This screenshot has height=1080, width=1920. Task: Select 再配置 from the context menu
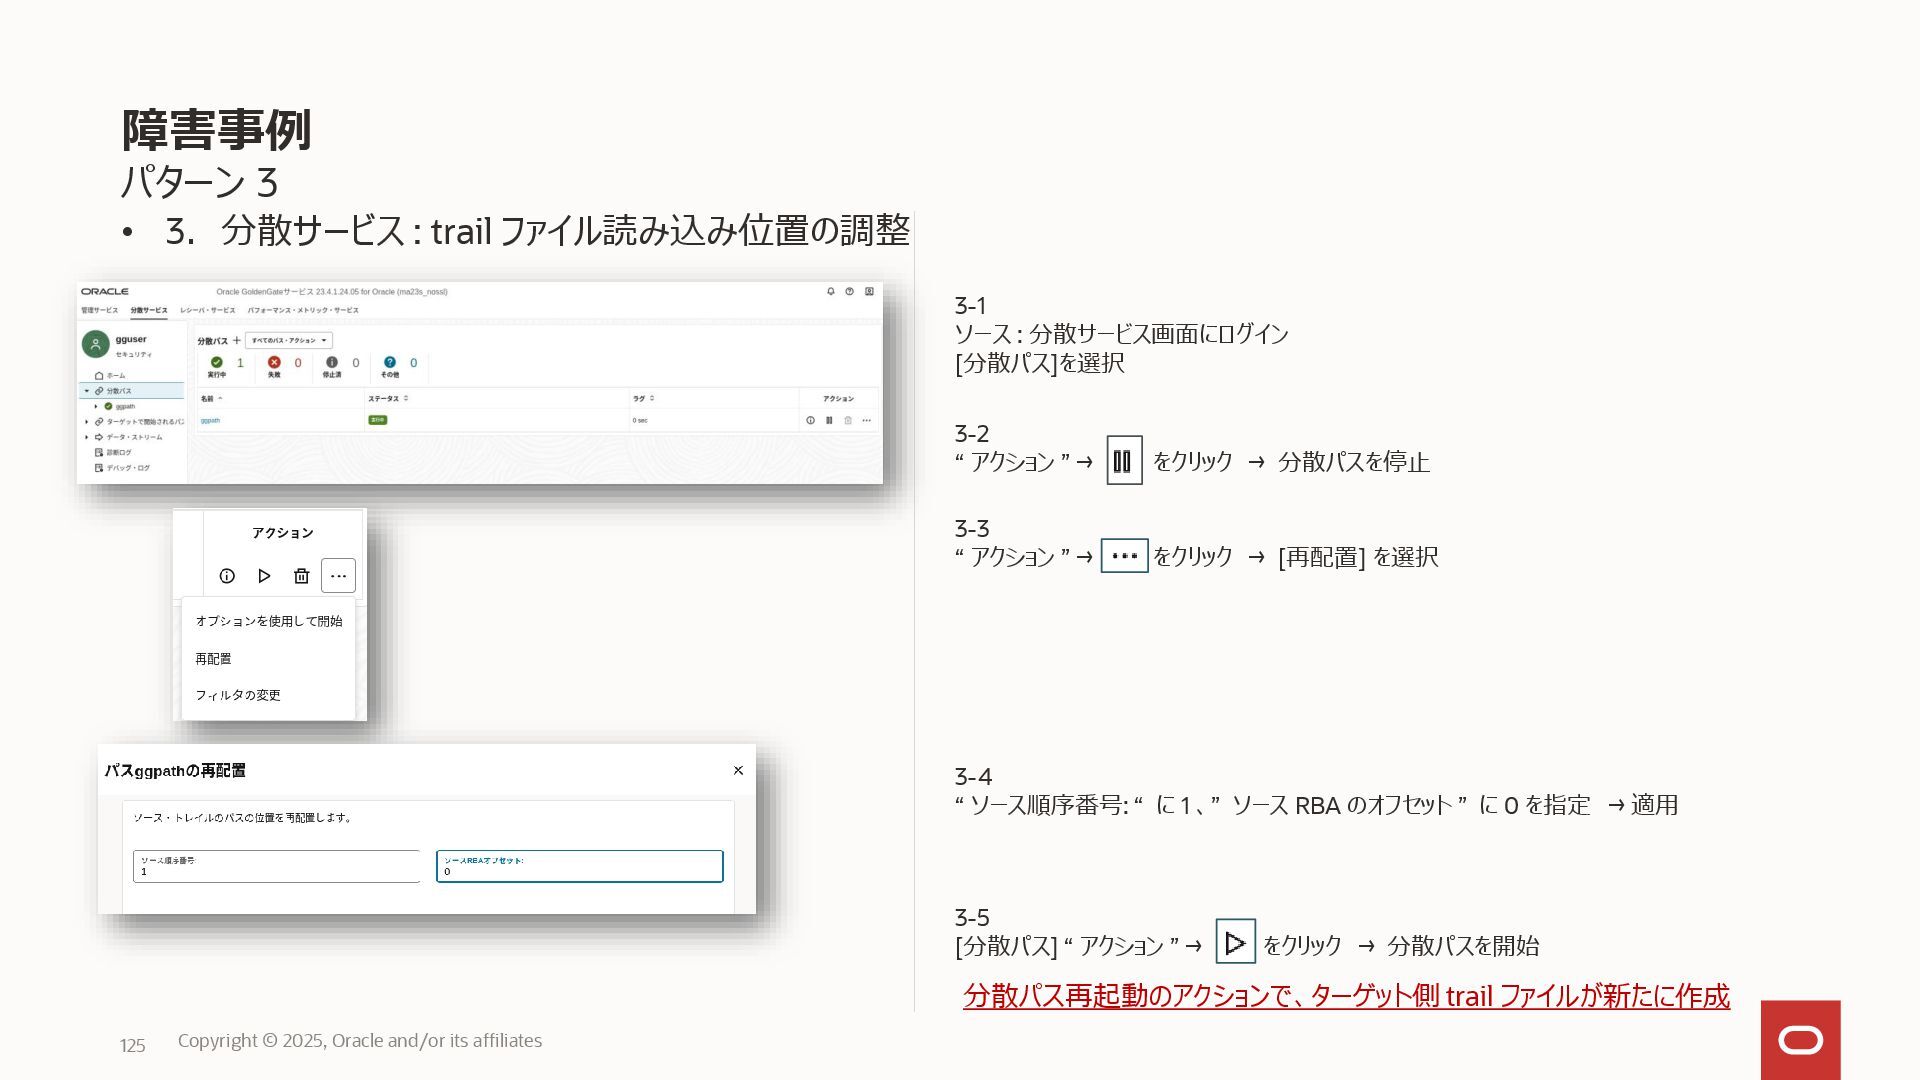(x=213, y=659)
